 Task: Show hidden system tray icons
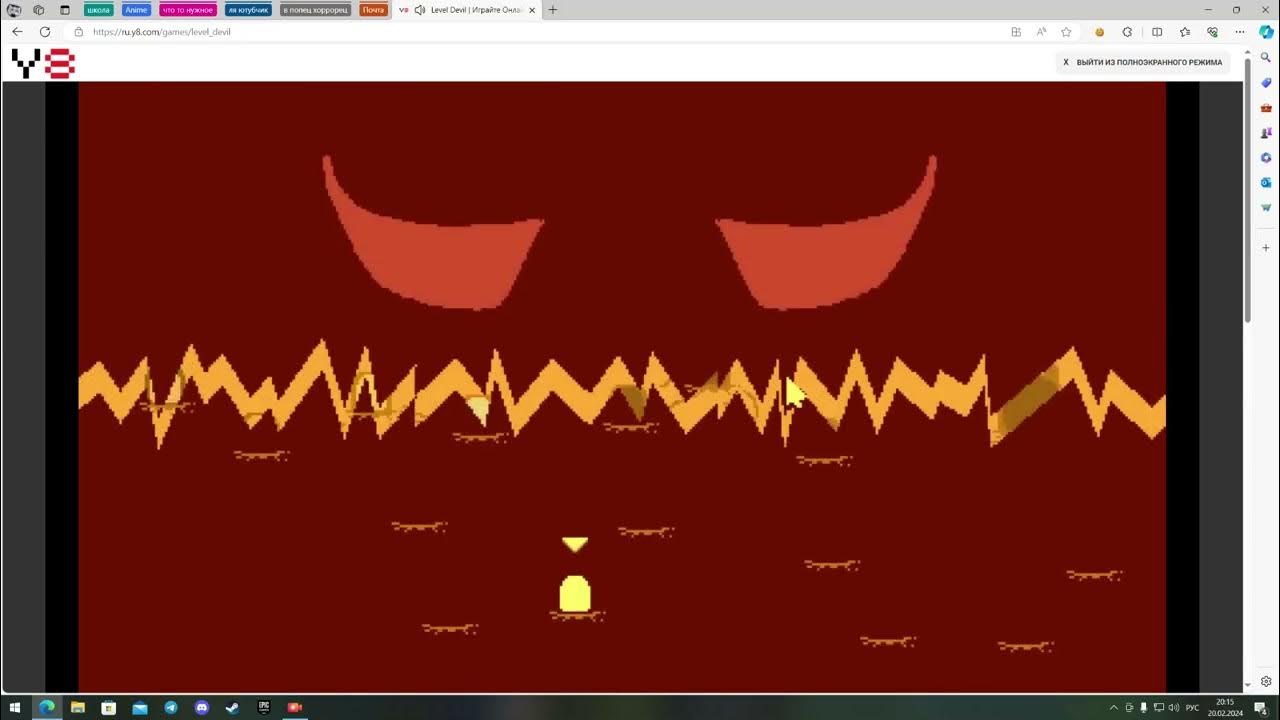(1114, 708)
